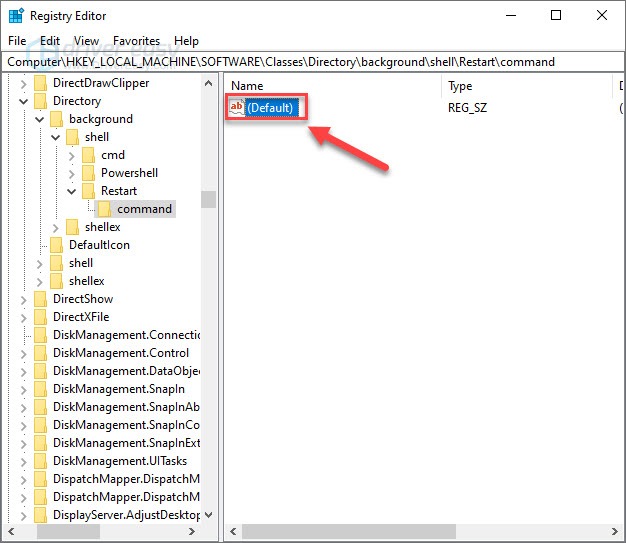
Task: Click the Registry Editor app icon in title bar
Action: click(16, 16)
